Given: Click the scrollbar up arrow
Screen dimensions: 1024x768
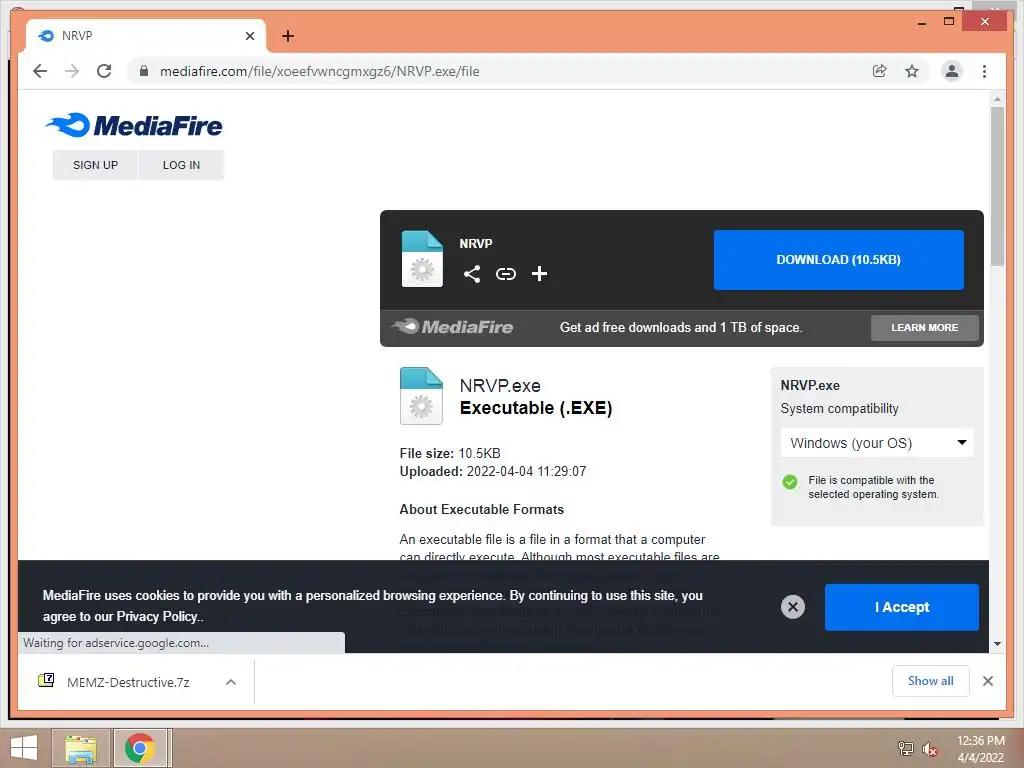Looking at the screenshot, I should [997, 99].
